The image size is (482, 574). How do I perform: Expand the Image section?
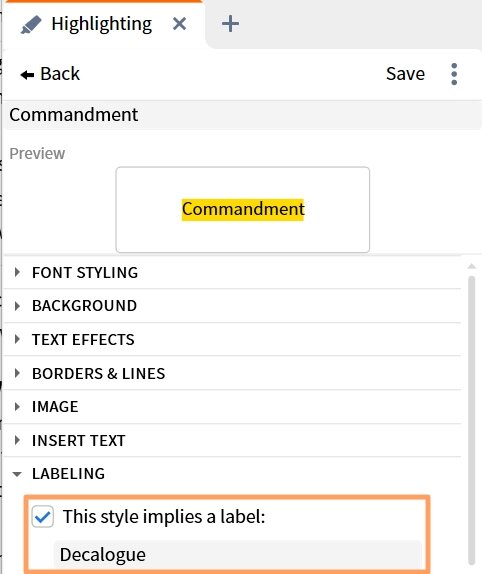[232, 407]
